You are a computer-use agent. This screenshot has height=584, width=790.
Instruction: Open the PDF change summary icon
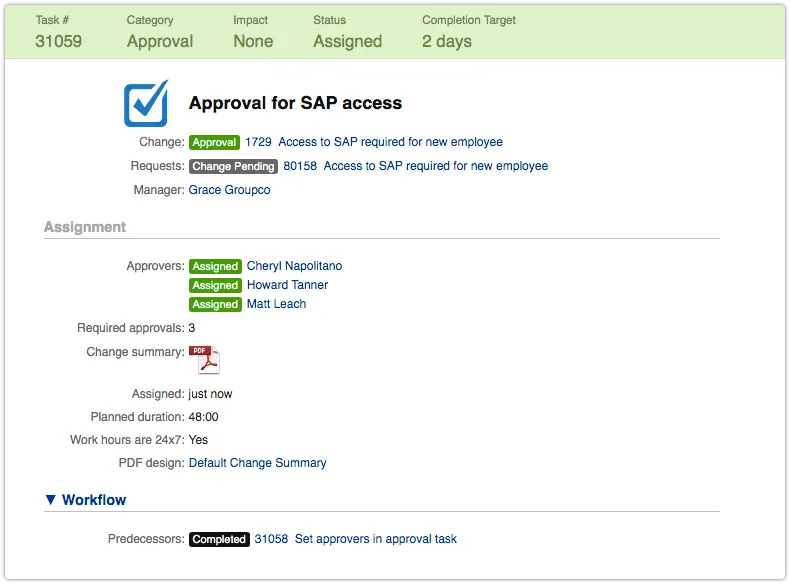[x=205, y=359]
